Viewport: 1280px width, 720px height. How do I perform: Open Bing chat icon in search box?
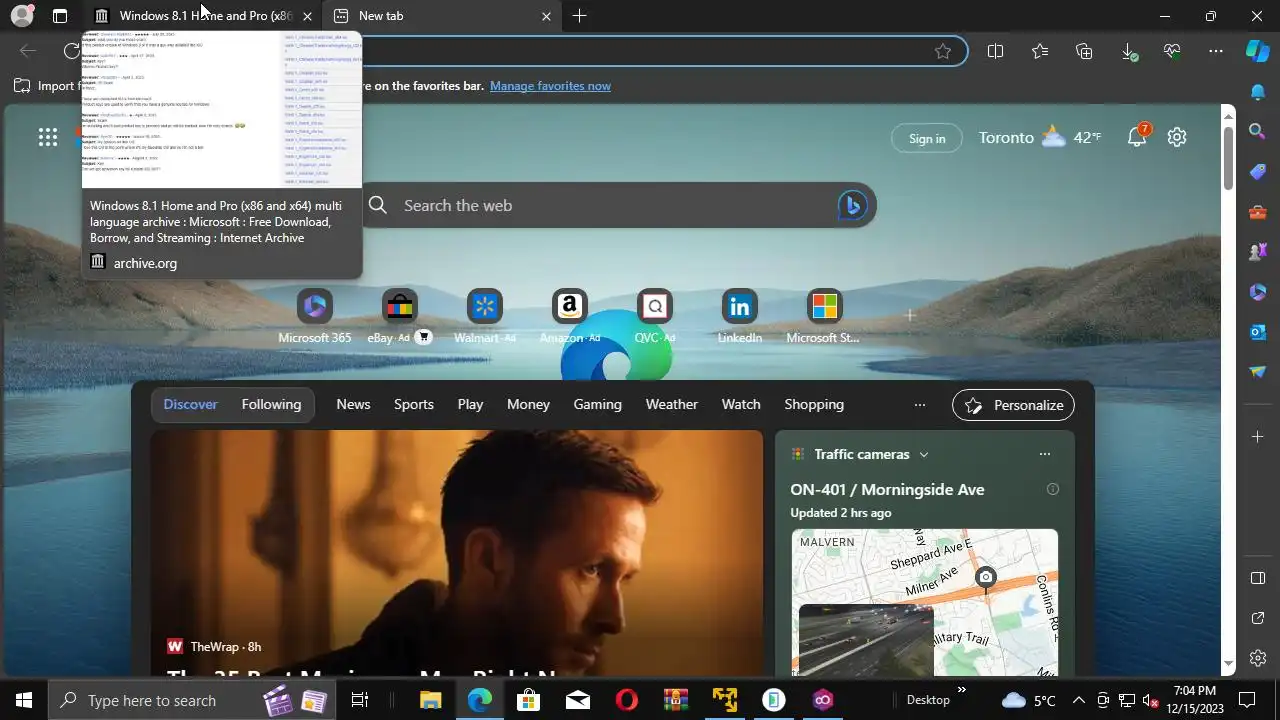click(851, 205)
